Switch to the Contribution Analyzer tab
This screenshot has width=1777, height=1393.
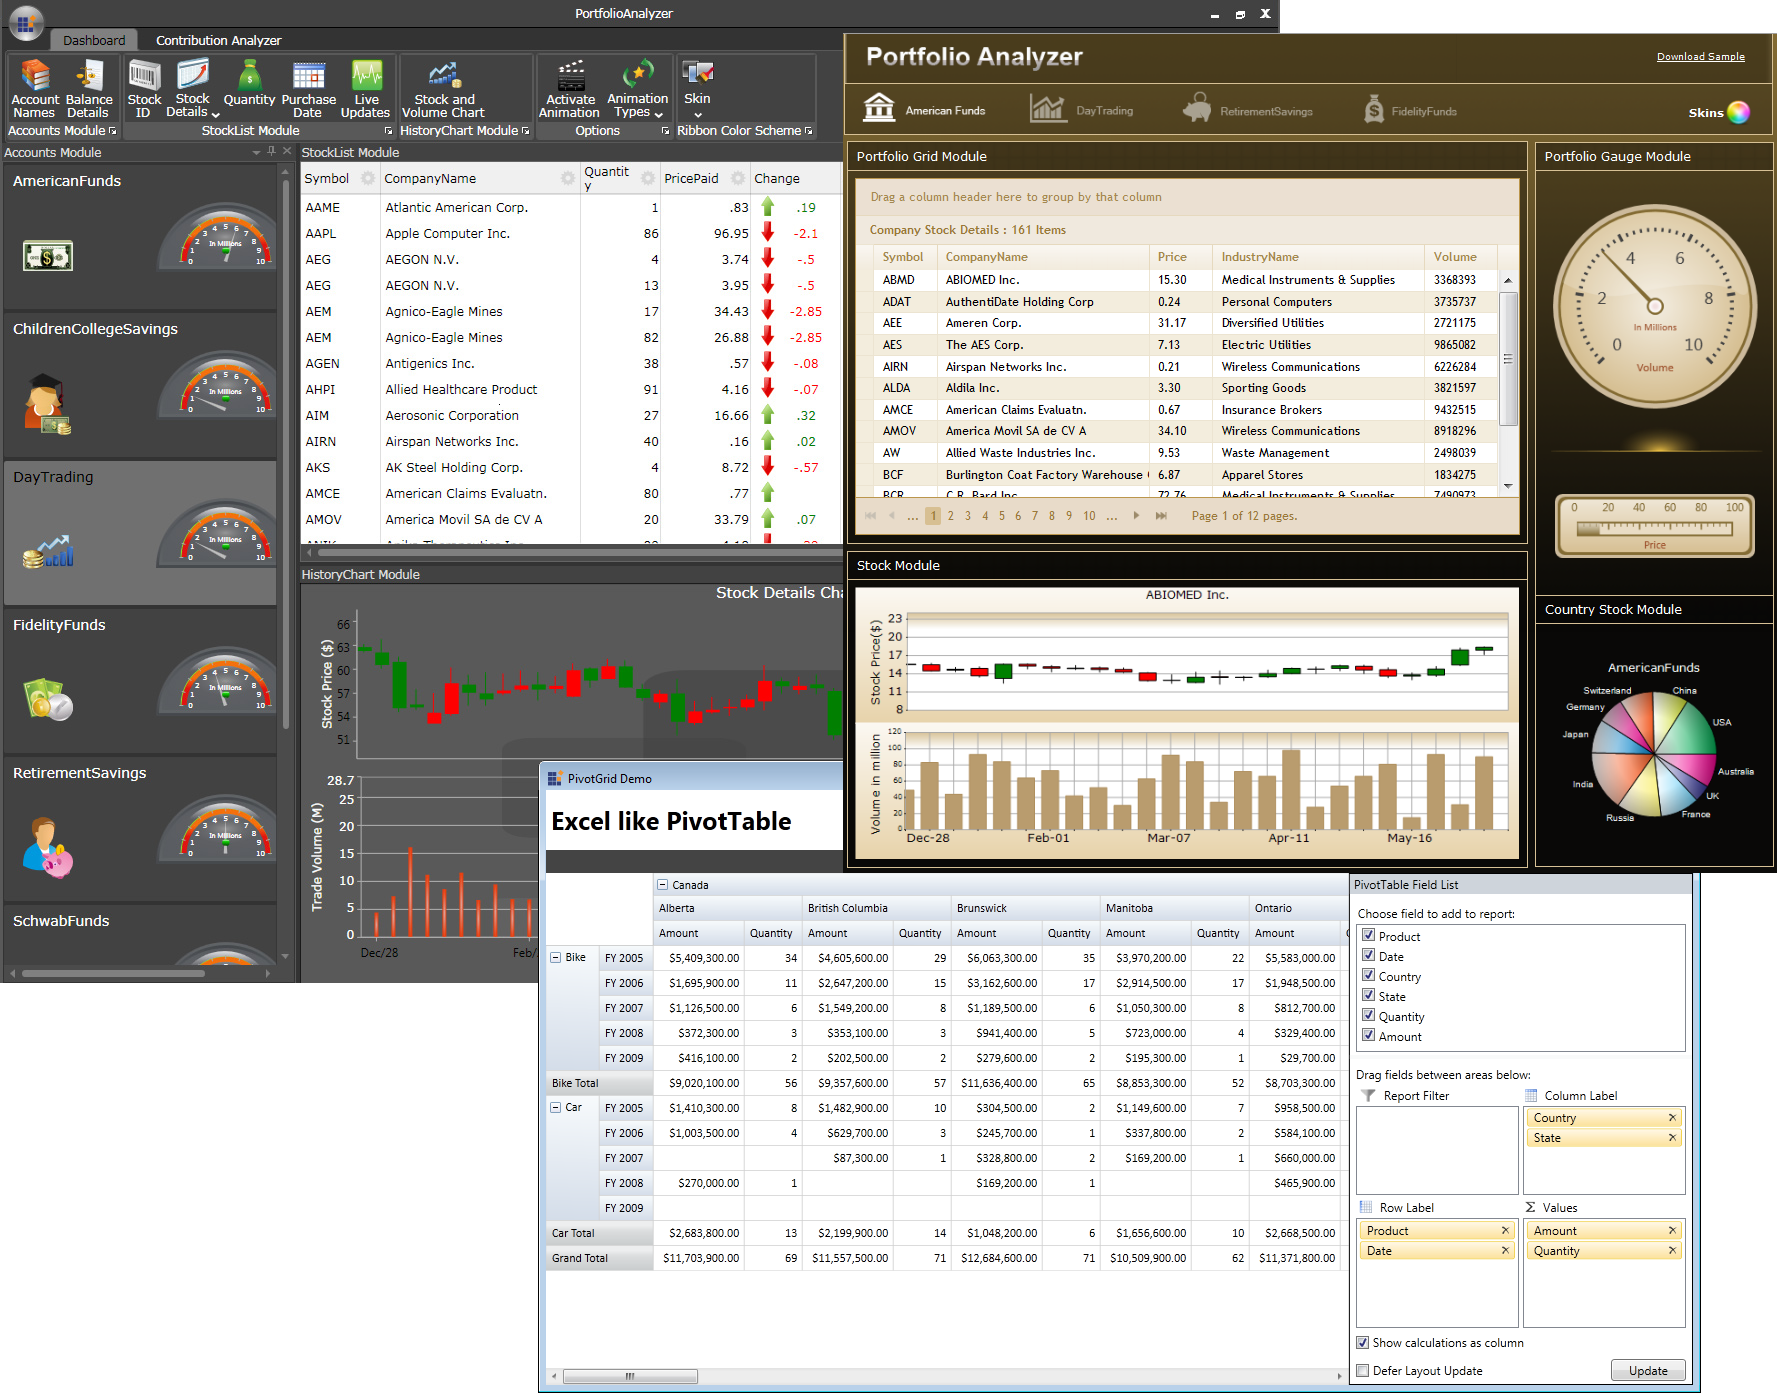click(218, 40)
